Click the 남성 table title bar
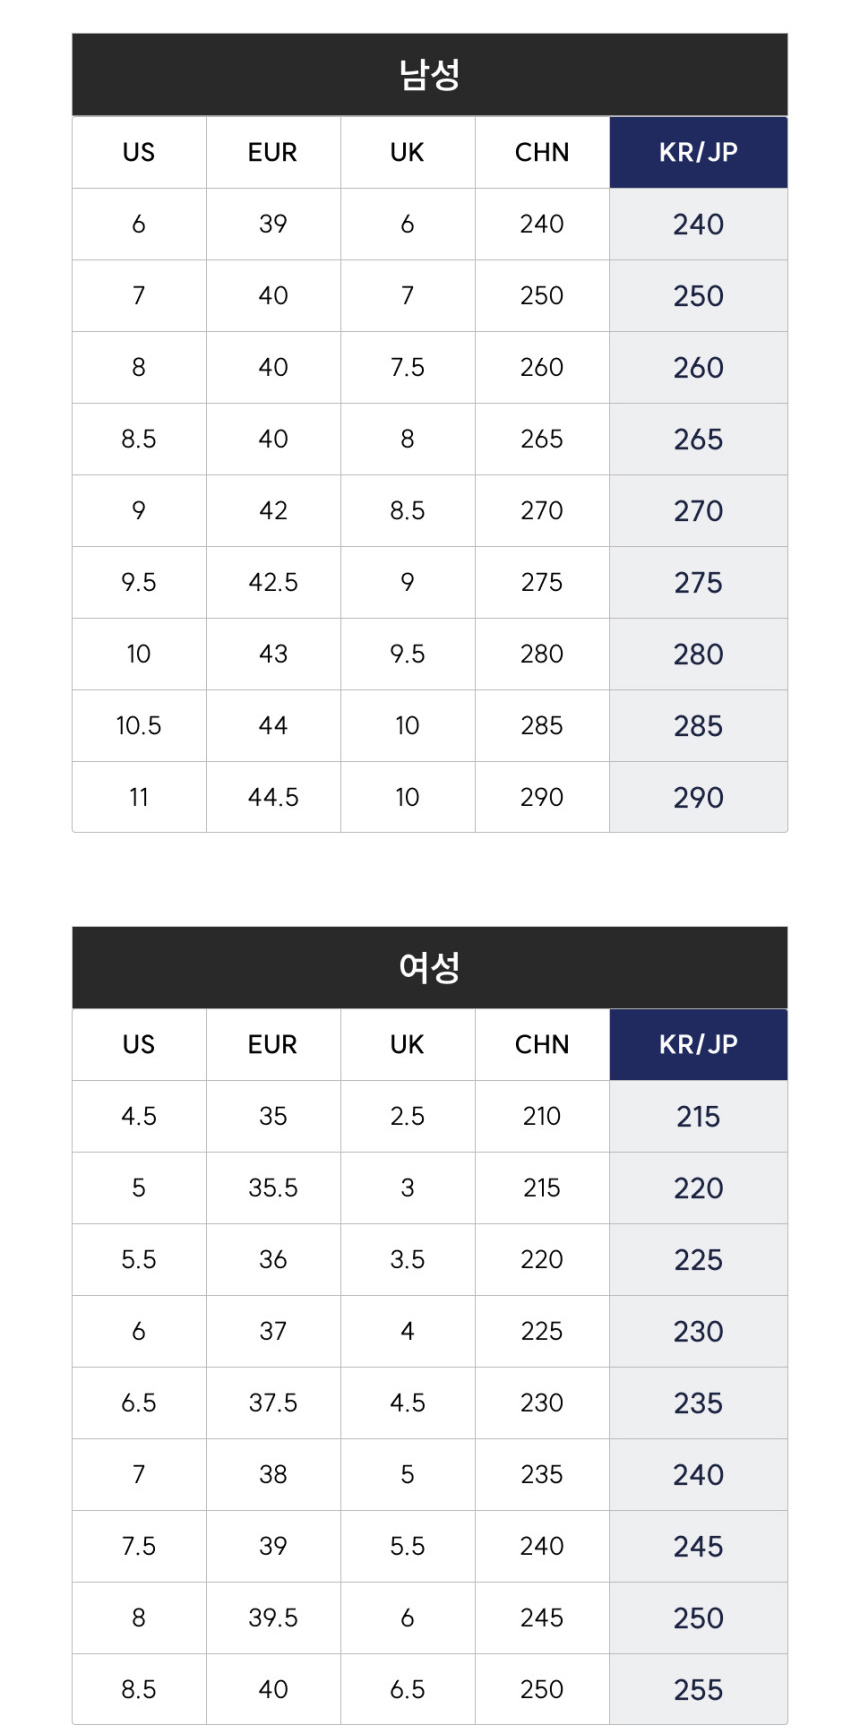 (429, 75)
